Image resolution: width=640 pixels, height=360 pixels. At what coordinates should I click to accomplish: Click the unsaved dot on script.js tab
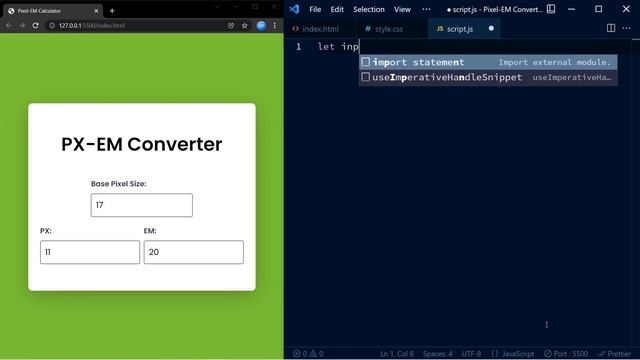pyautogui.click(x=491, y=28)
